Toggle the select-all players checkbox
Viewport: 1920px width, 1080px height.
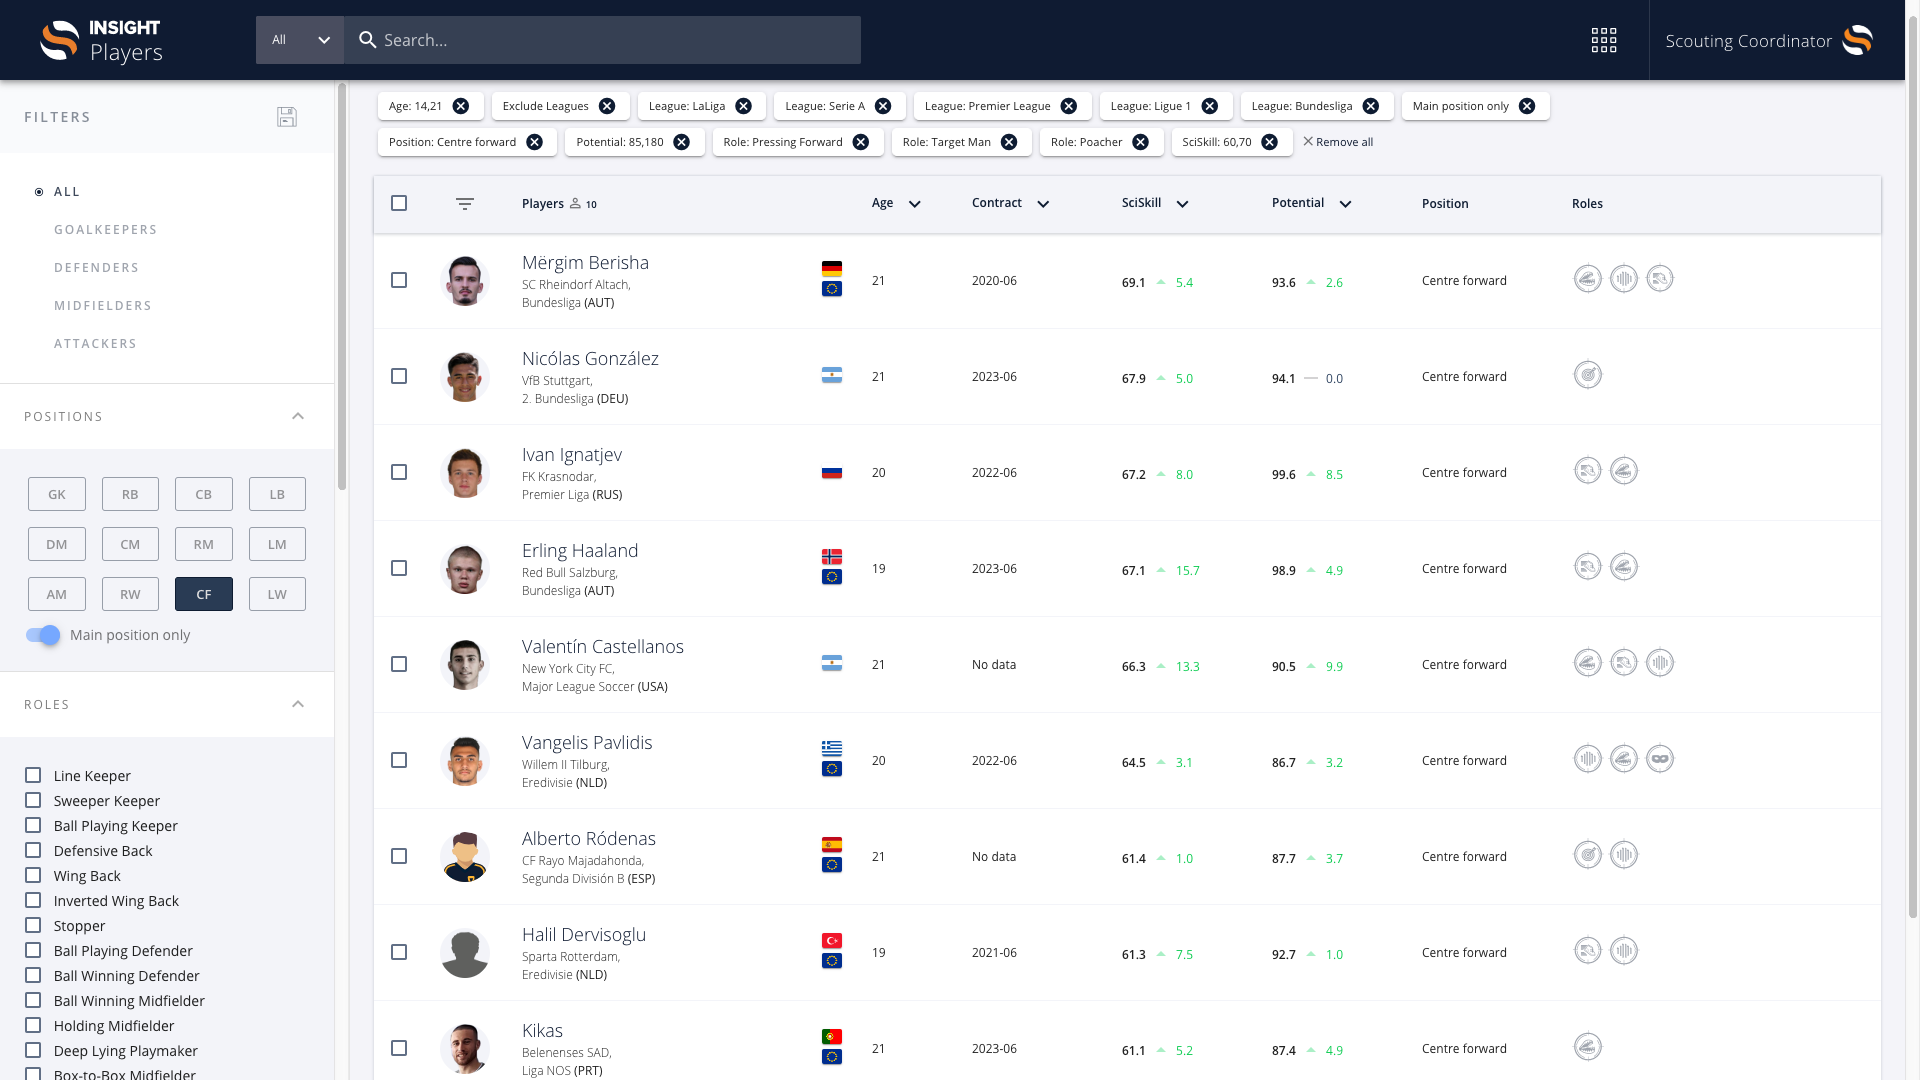tap(399, 203)
